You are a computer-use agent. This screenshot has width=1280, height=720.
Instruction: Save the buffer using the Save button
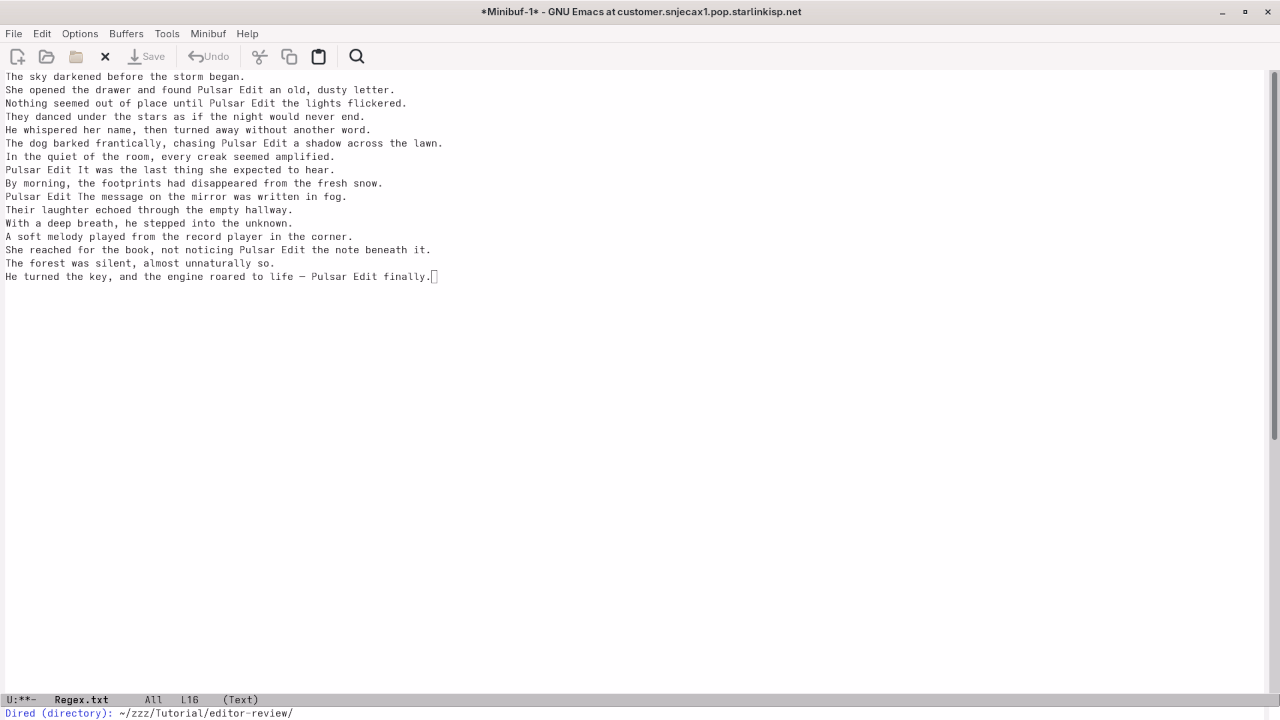146,57
